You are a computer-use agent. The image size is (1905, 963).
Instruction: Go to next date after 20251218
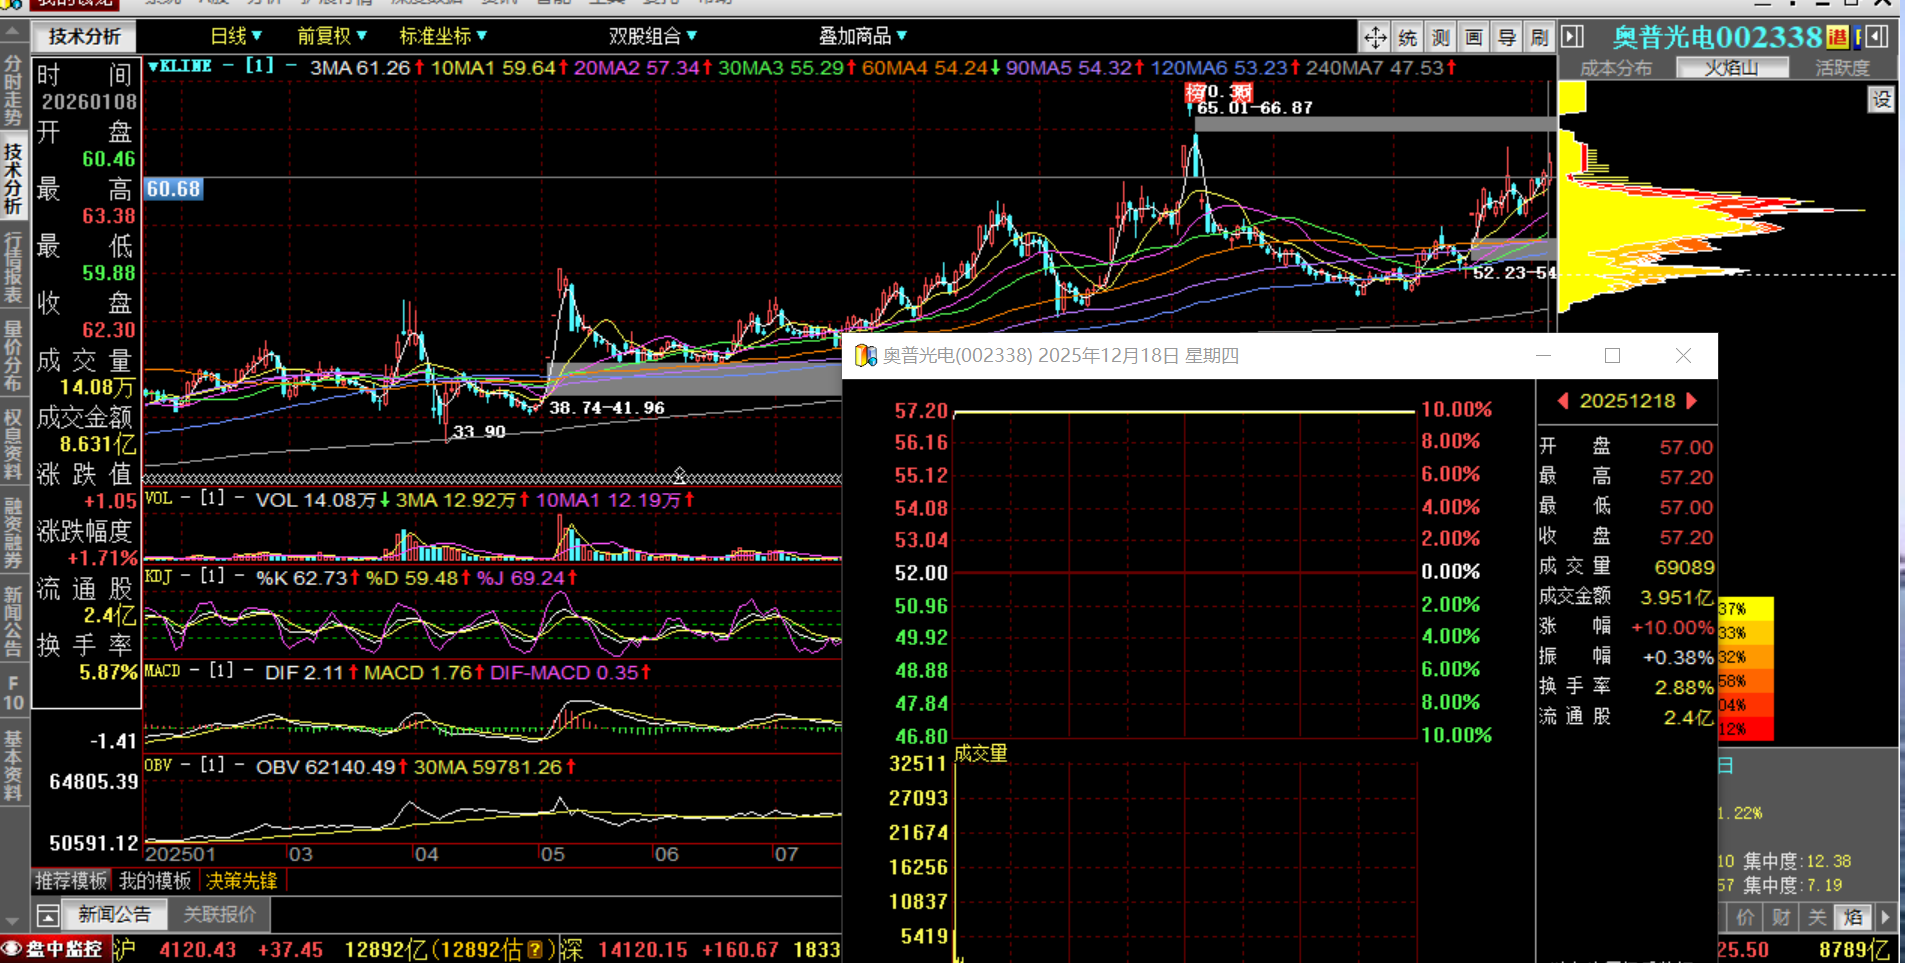(x=1692, y=401)
